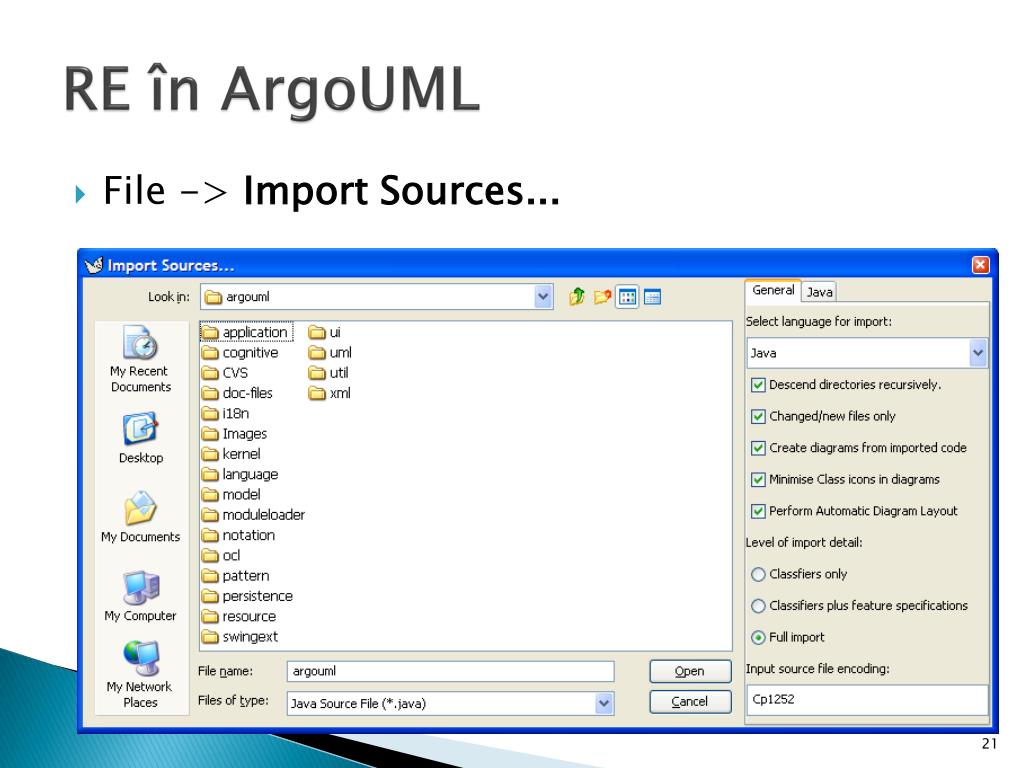Open My Computer shortcut
The height and width of the screenshot is (768, 1024).
pos(140,596)
